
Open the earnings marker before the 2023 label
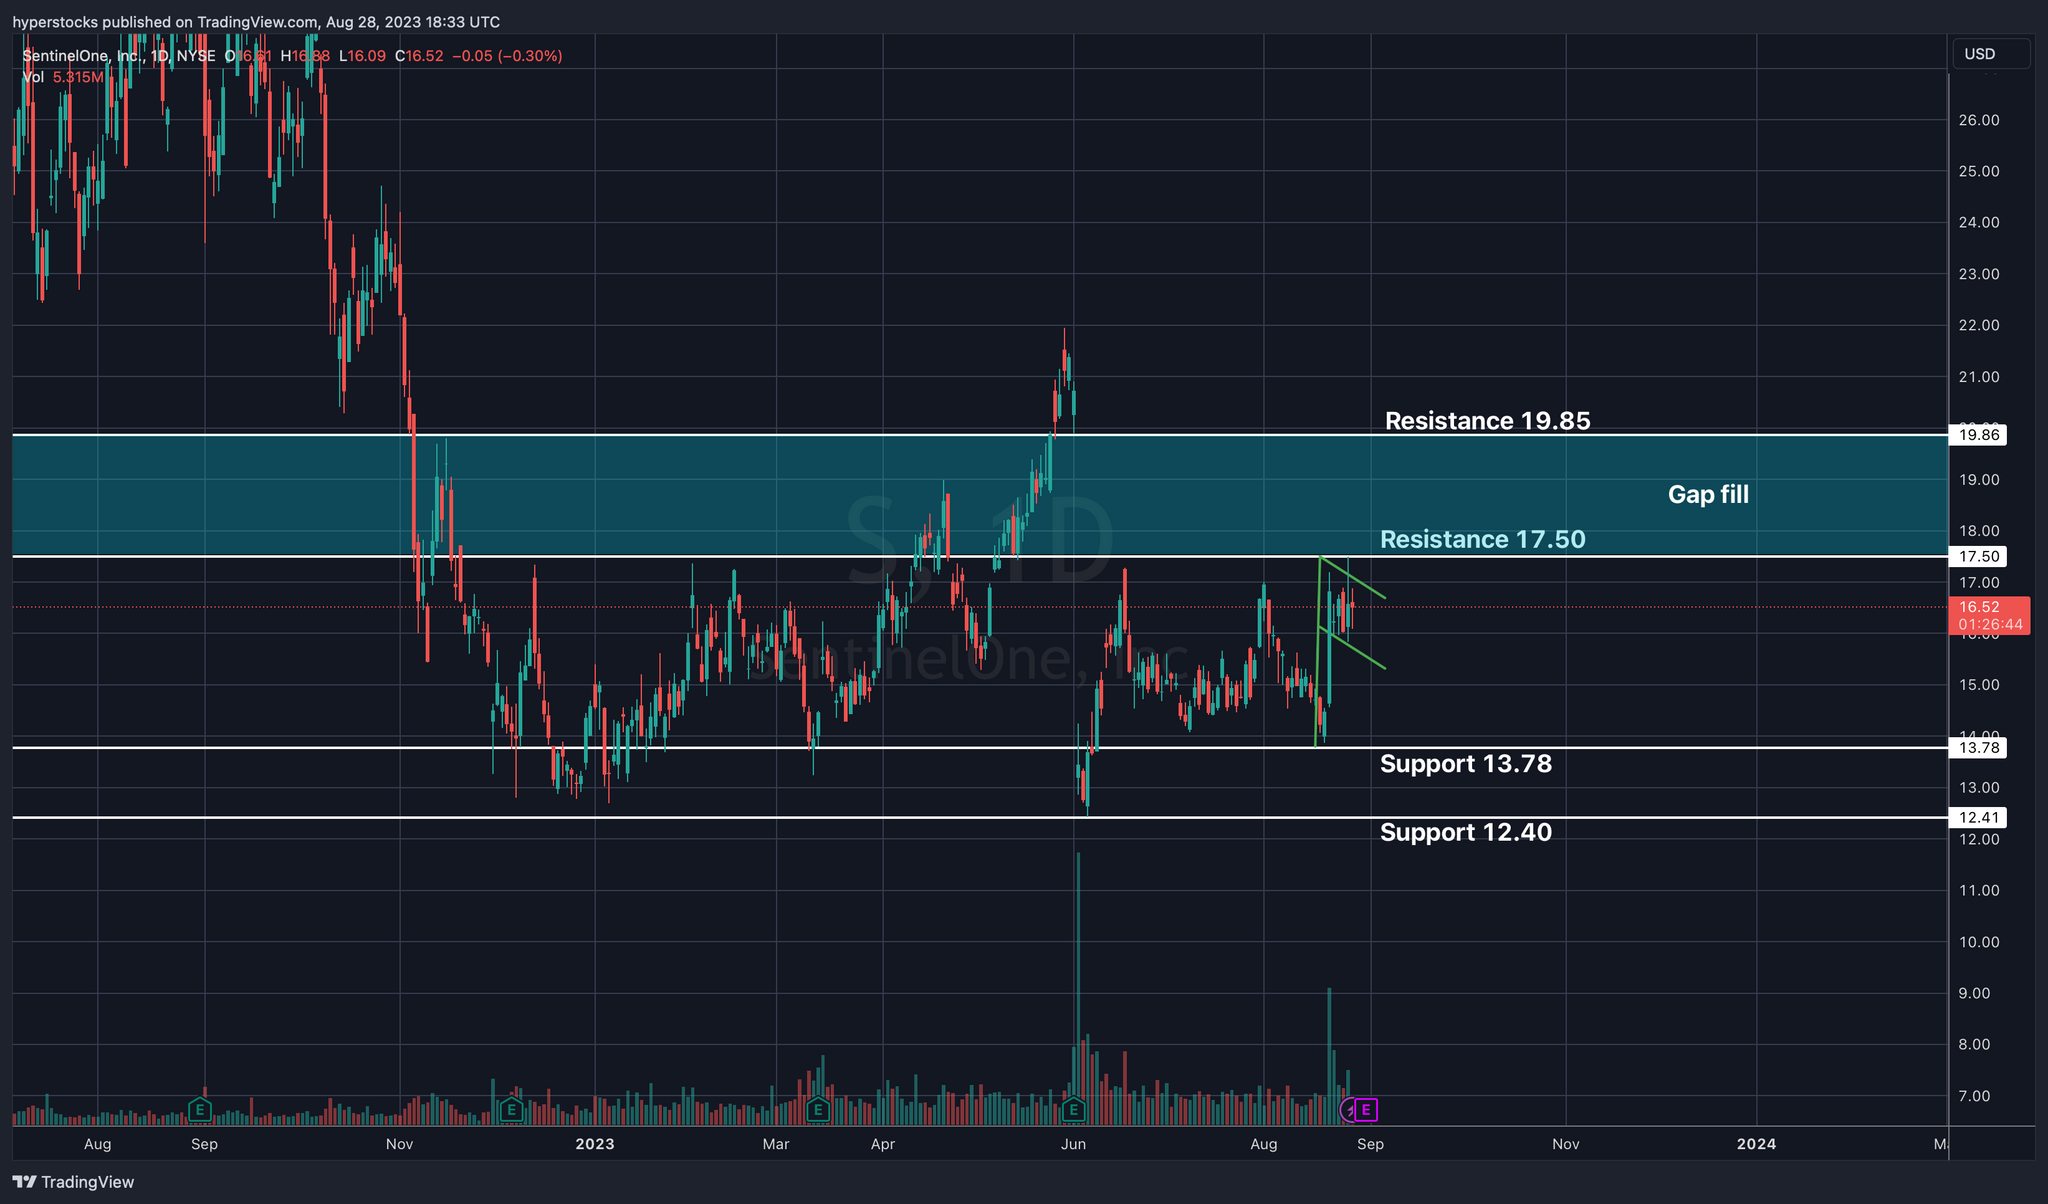[x=512, y=1109]
